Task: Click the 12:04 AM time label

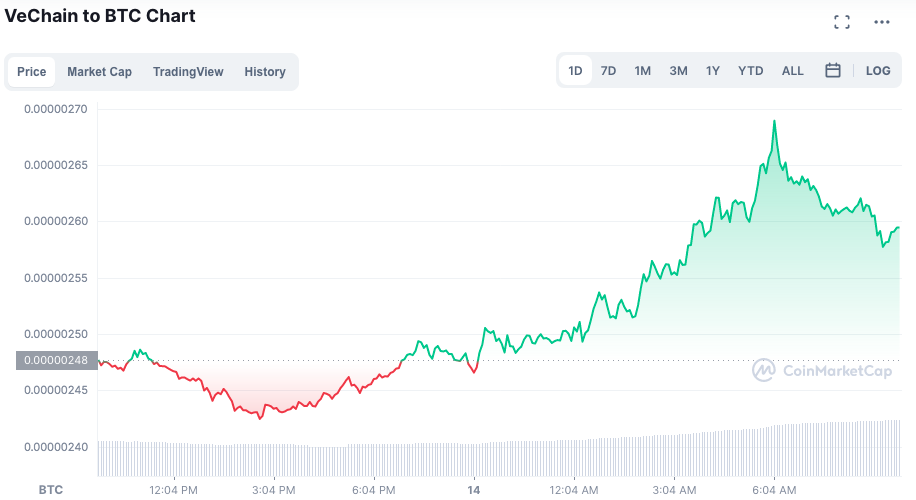Action: pyautogui.click(x=574, y=490)
